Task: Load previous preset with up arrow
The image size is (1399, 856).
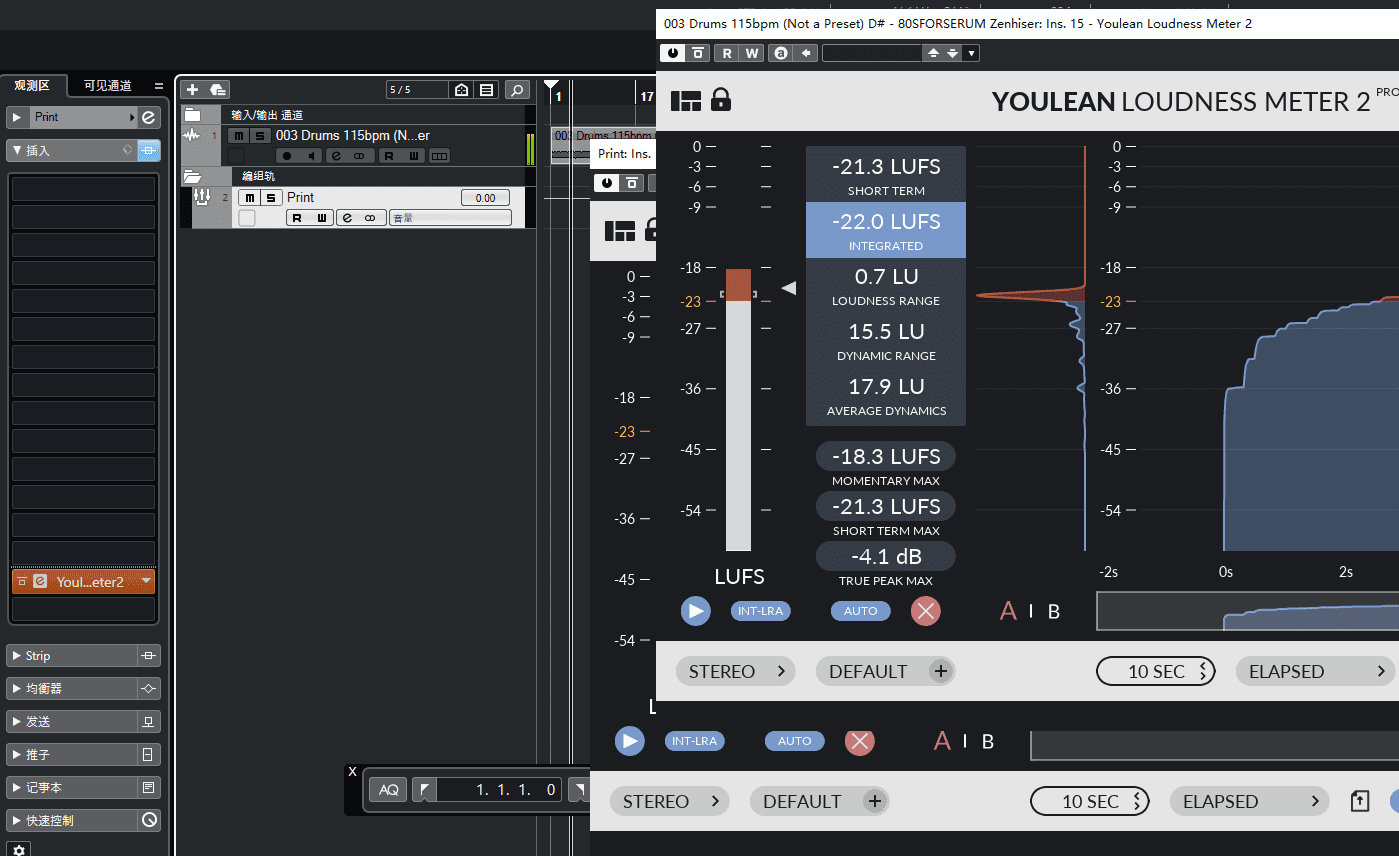Action: 933,52
